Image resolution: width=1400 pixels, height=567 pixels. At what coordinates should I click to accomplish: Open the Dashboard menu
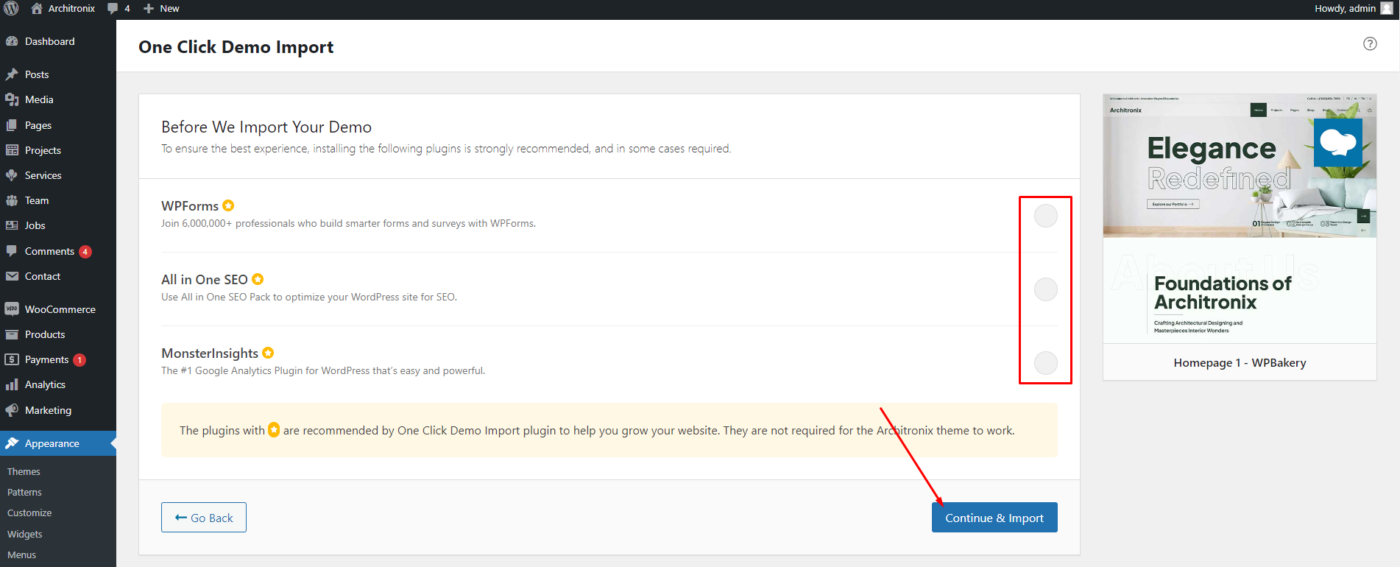58,42
